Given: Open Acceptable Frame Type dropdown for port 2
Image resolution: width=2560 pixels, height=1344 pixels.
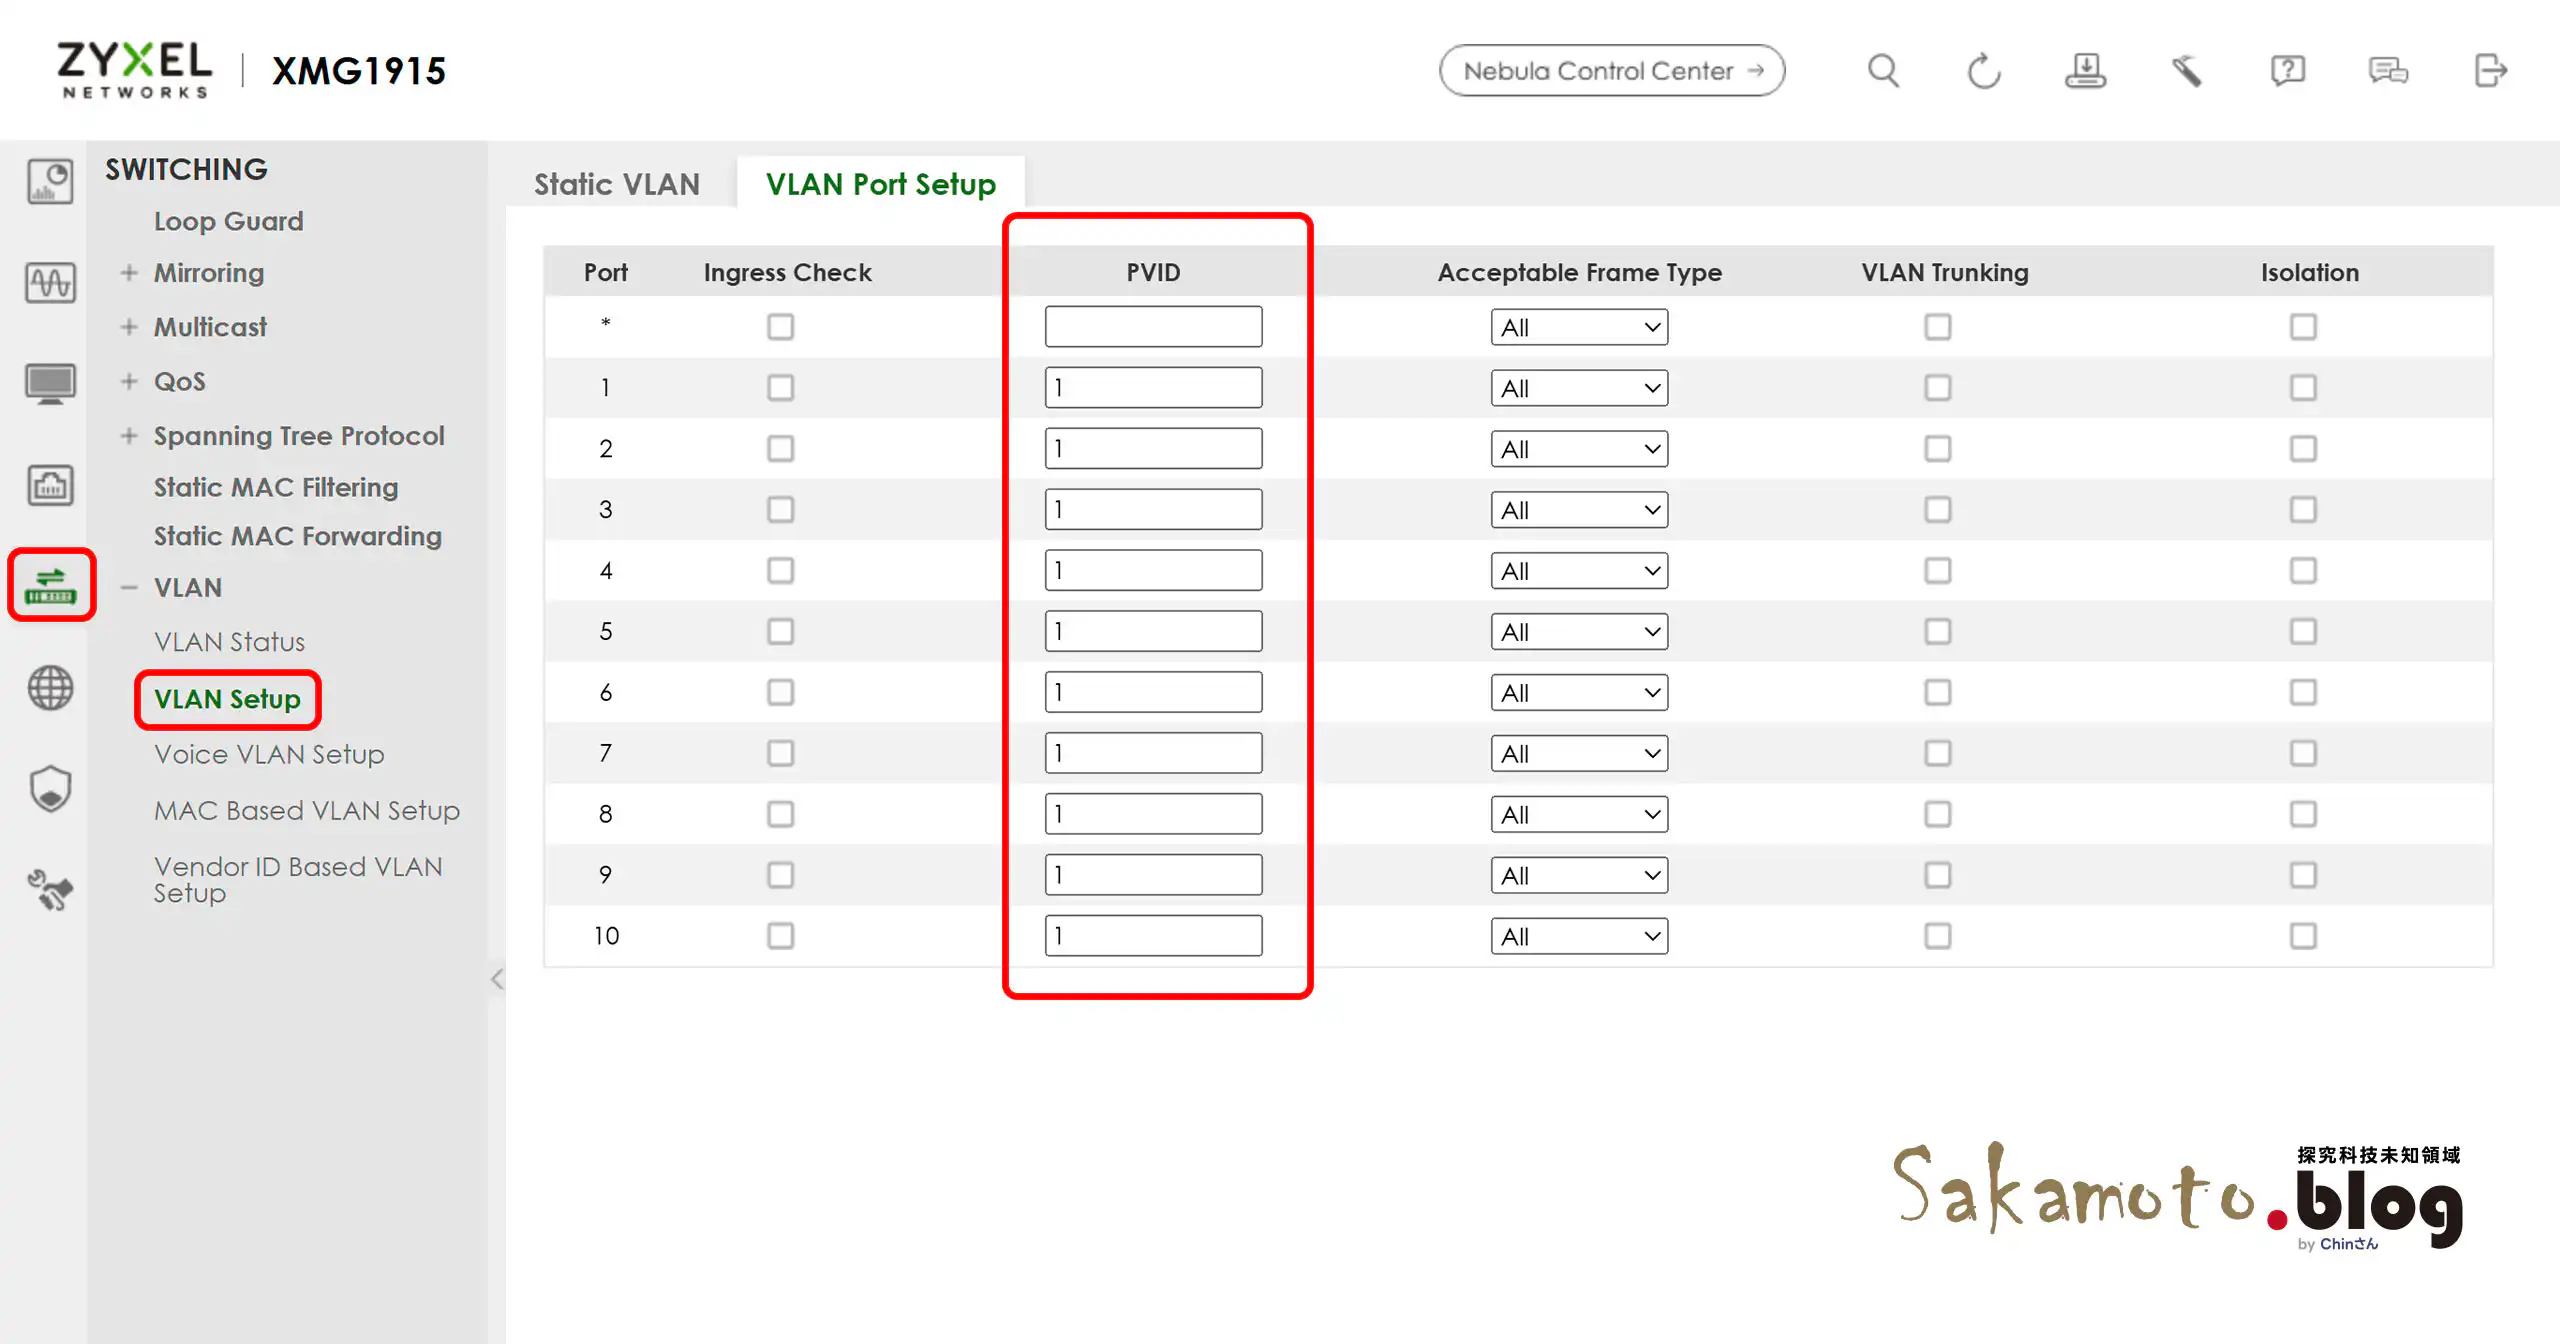Looking at the screenshot, I should [x=1579, y=449].
